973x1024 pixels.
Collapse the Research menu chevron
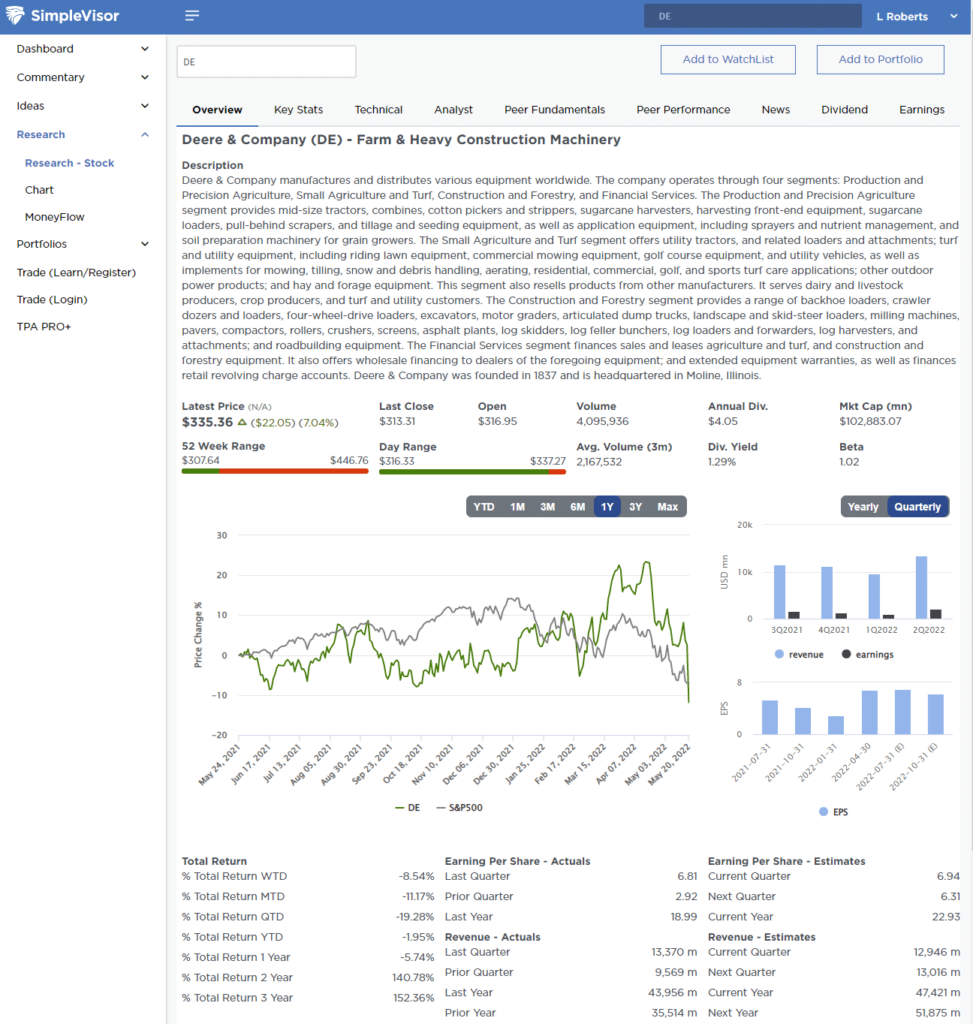(145, 135)
